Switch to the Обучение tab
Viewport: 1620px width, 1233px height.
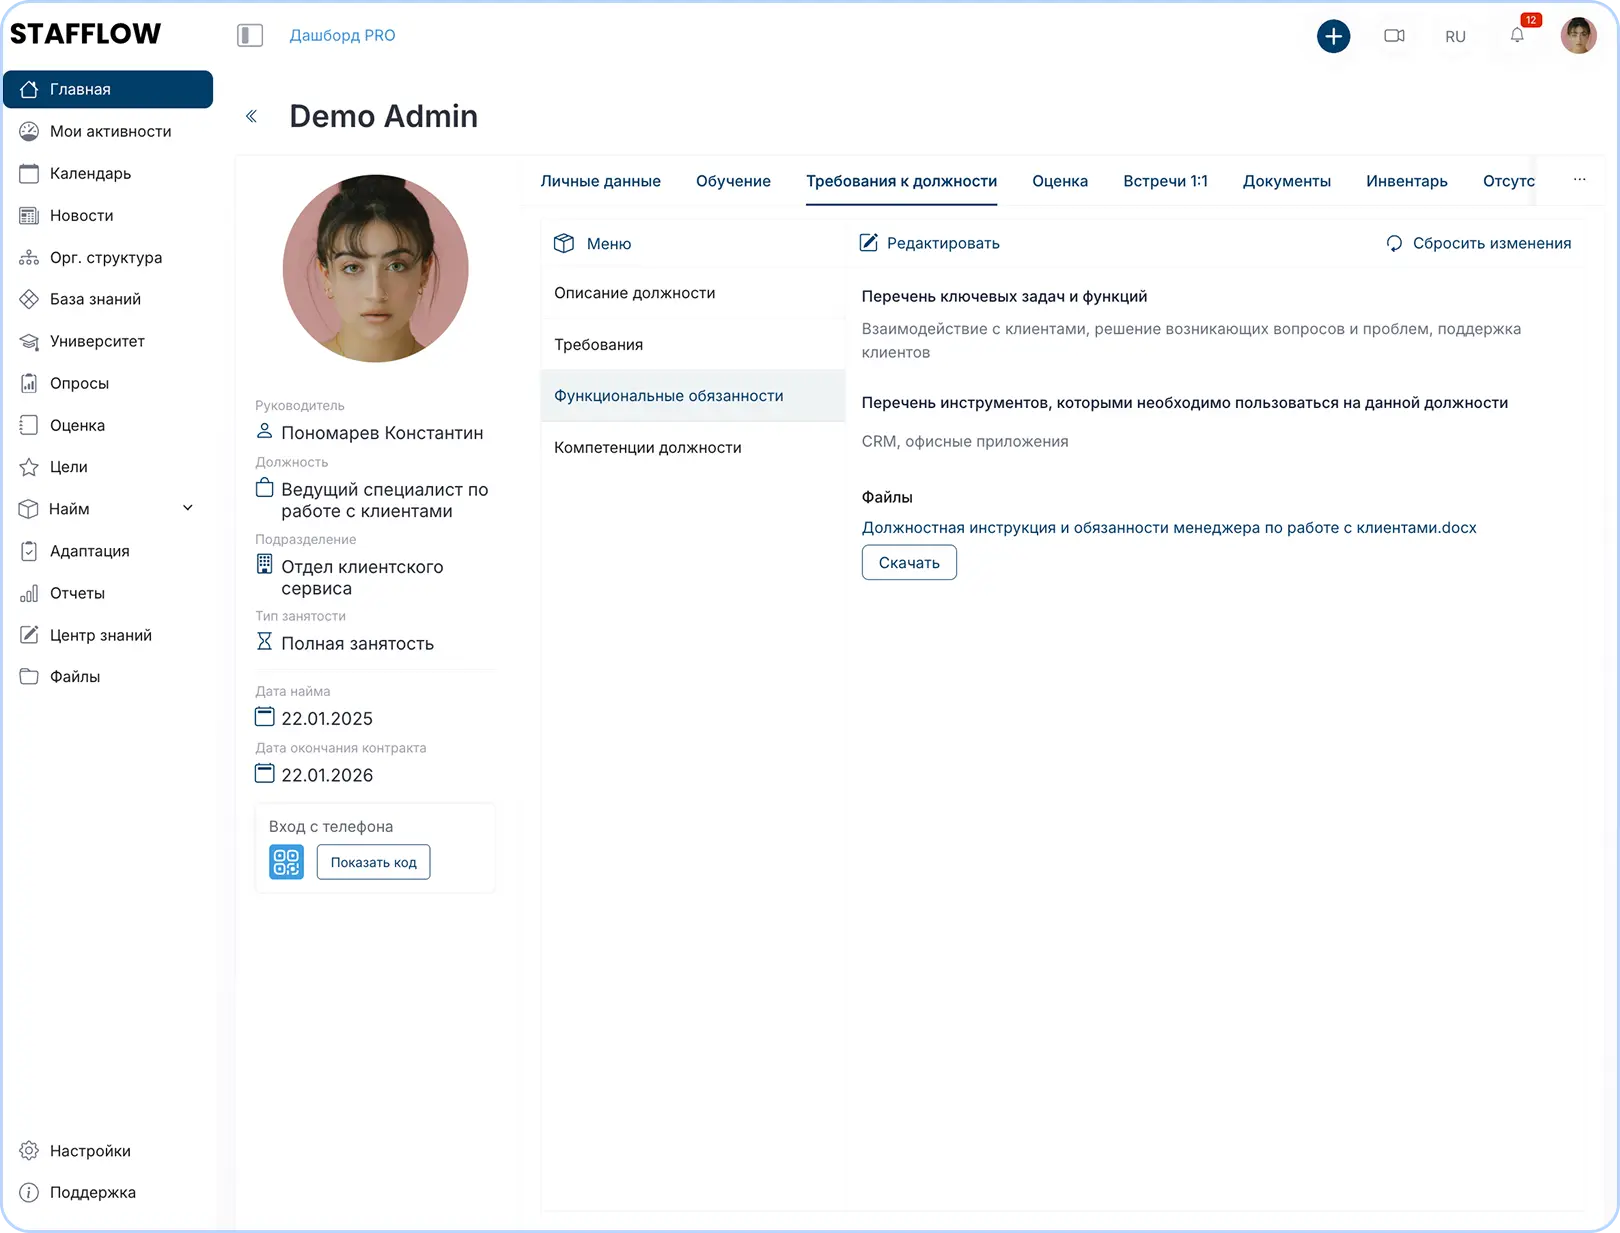coord(733,181)
